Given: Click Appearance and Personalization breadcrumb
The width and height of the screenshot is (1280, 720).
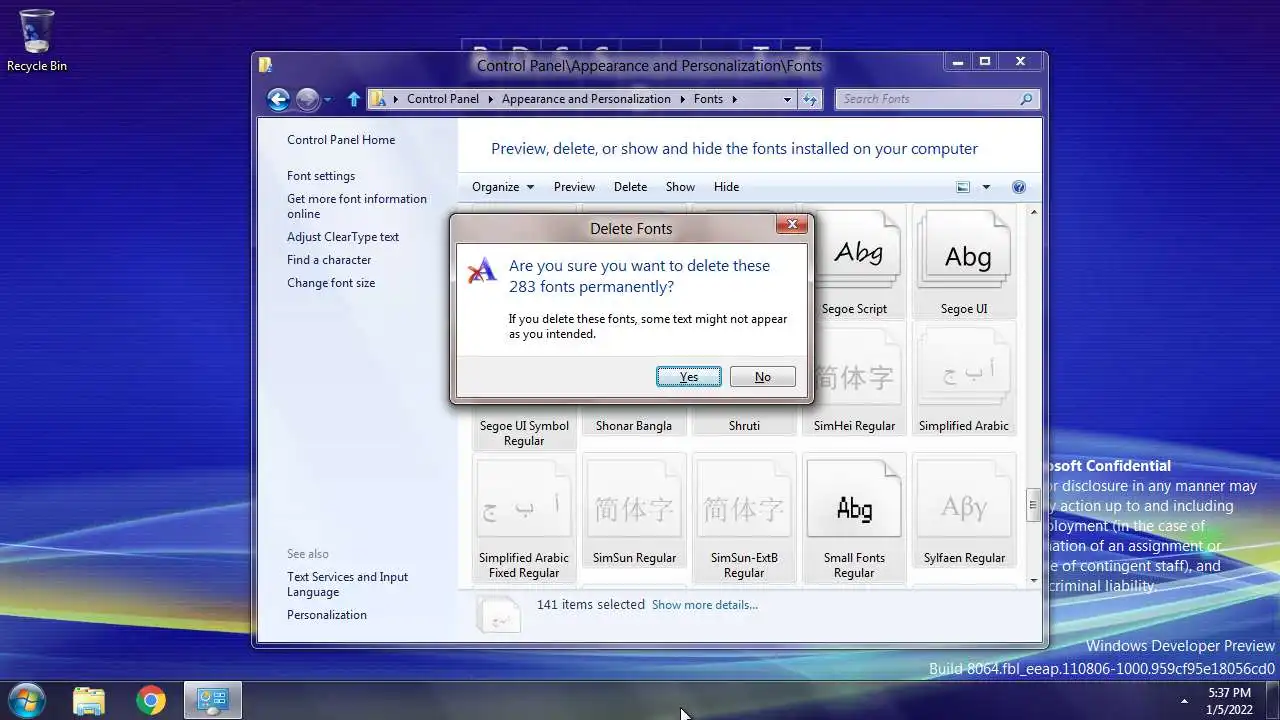Looking at the screenshot, I should point(586,99).
